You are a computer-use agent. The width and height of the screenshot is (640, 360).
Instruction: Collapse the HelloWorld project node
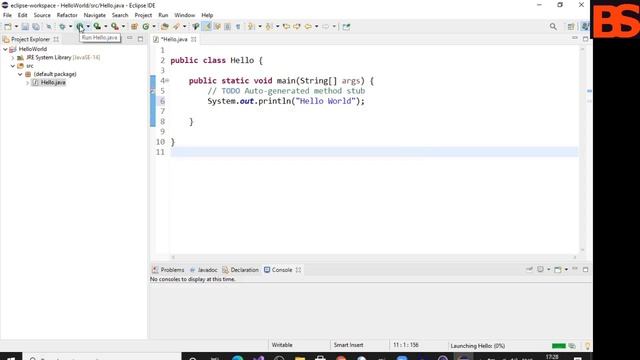pos(5,49)
